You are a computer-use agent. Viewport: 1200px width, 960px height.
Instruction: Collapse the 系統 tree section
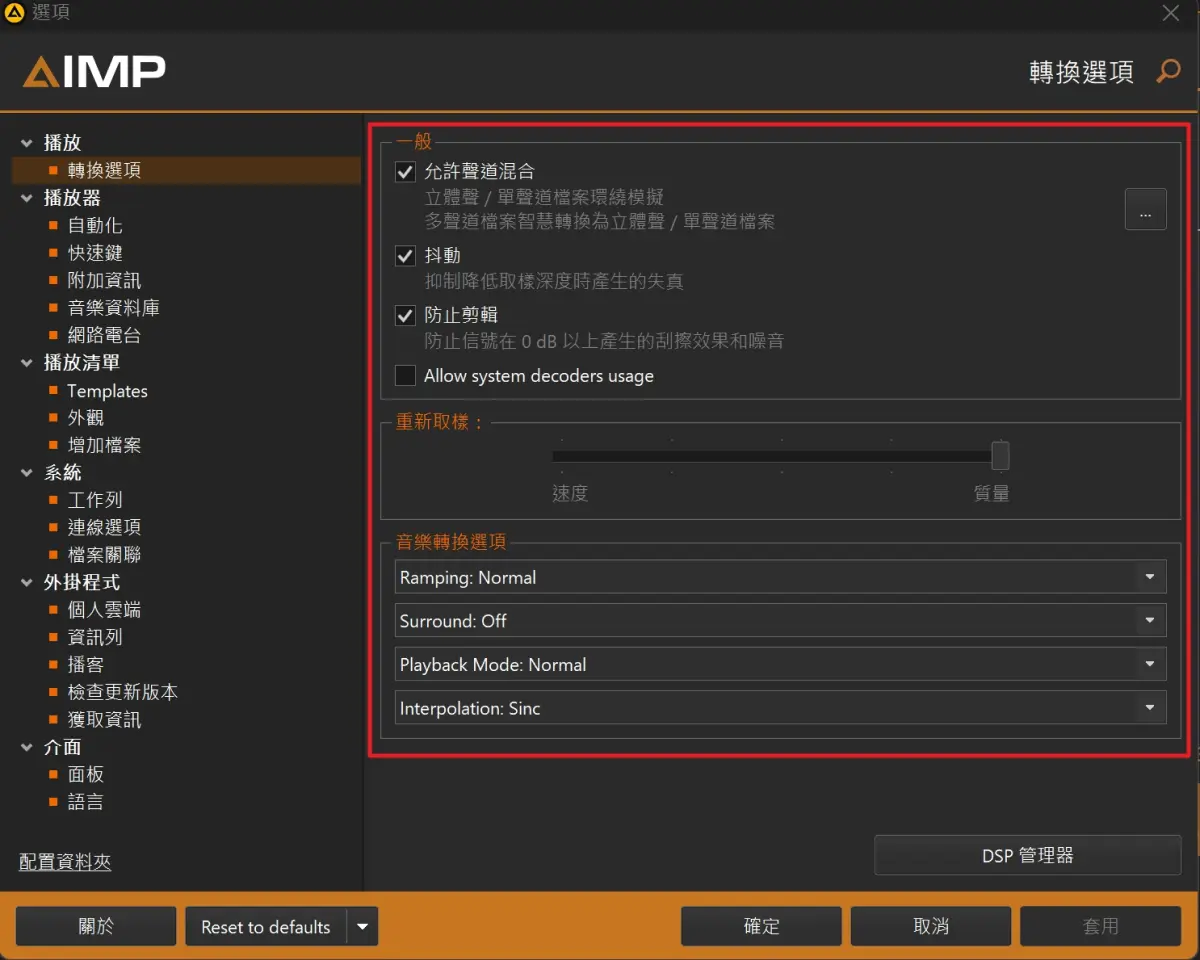click(x=26, y=473)
